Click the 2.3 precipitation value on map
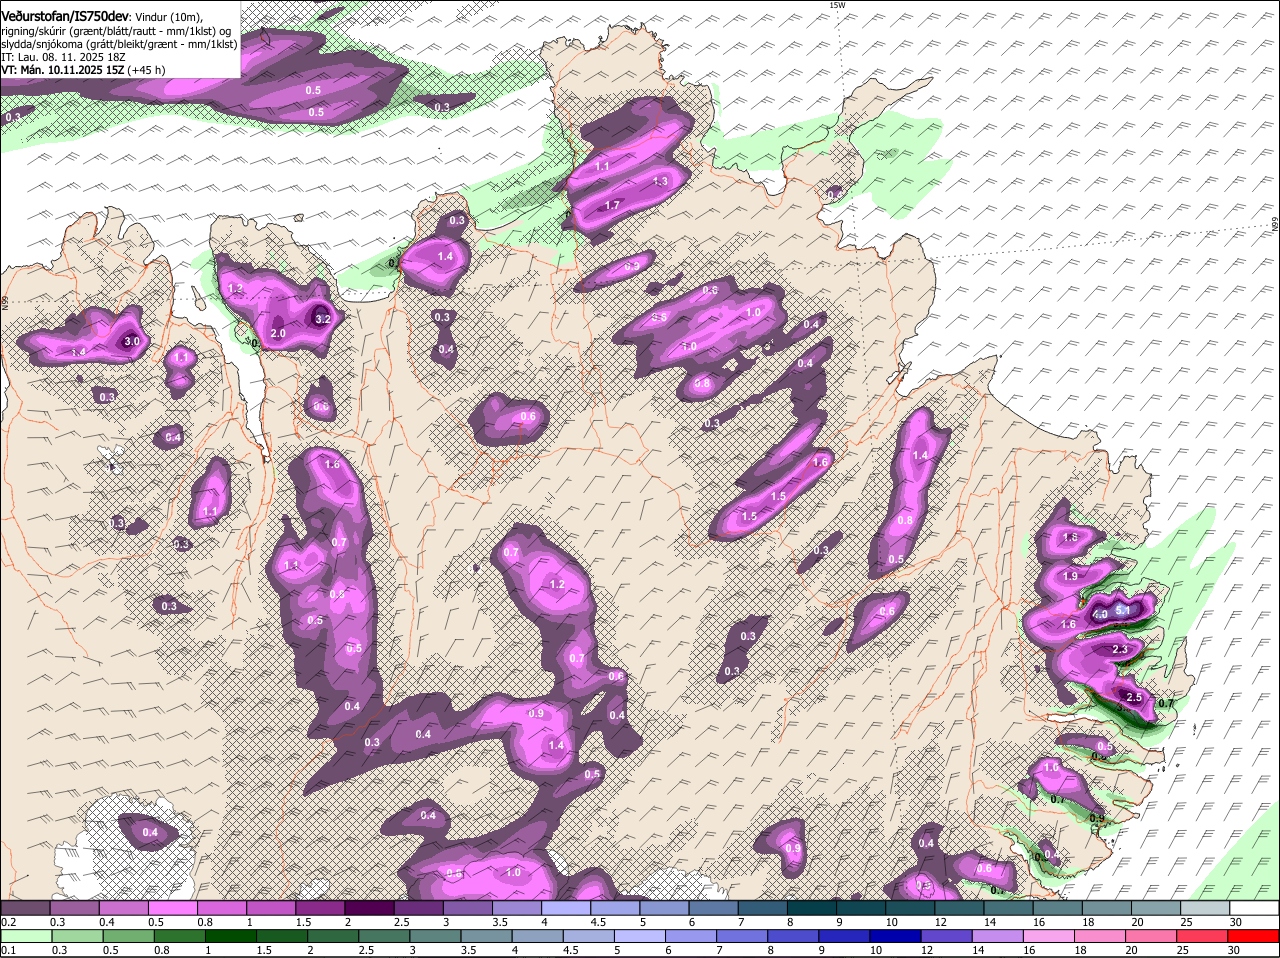Viewport: 1280px width, 958px height. click(x=1120, y=650)
